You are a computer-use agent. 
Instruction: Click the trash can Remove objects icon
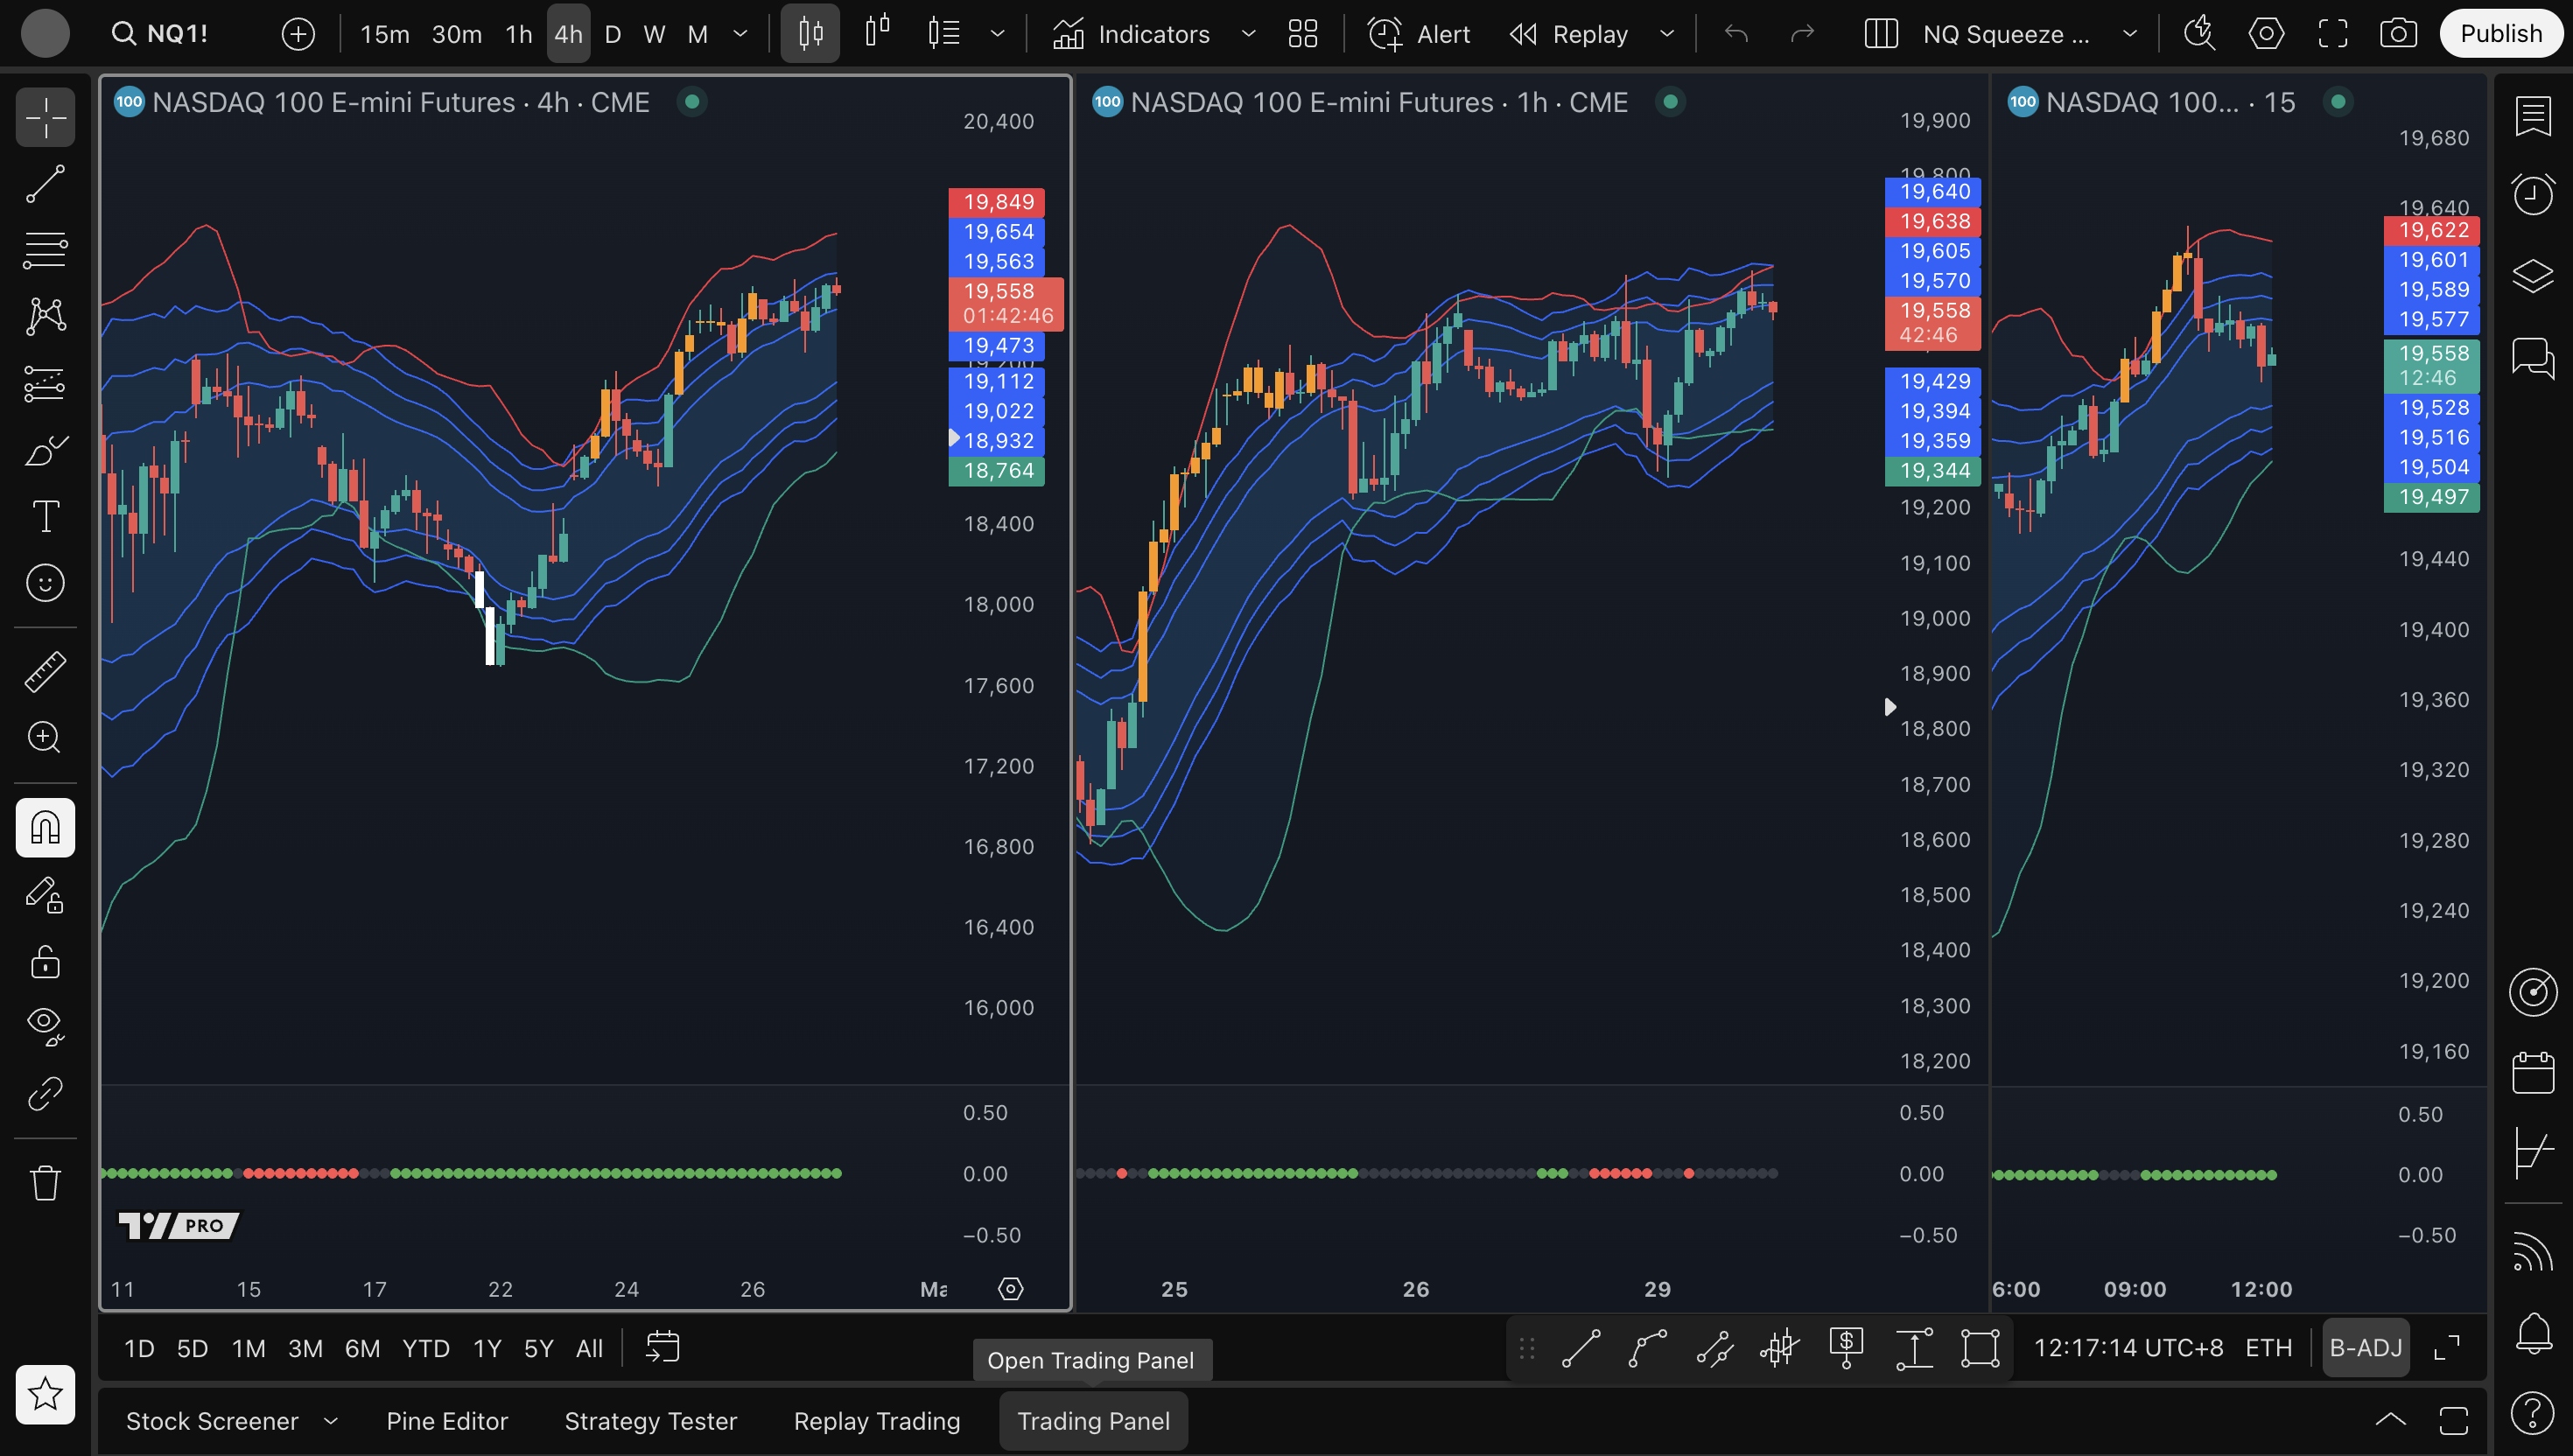tap(45, 1183)
